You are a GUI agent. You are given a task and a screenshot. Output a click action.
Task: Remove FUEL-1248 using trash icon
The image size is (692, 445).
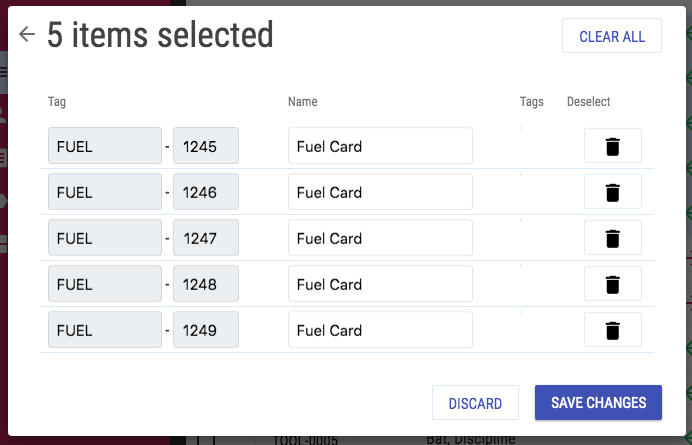coord(613,284)
